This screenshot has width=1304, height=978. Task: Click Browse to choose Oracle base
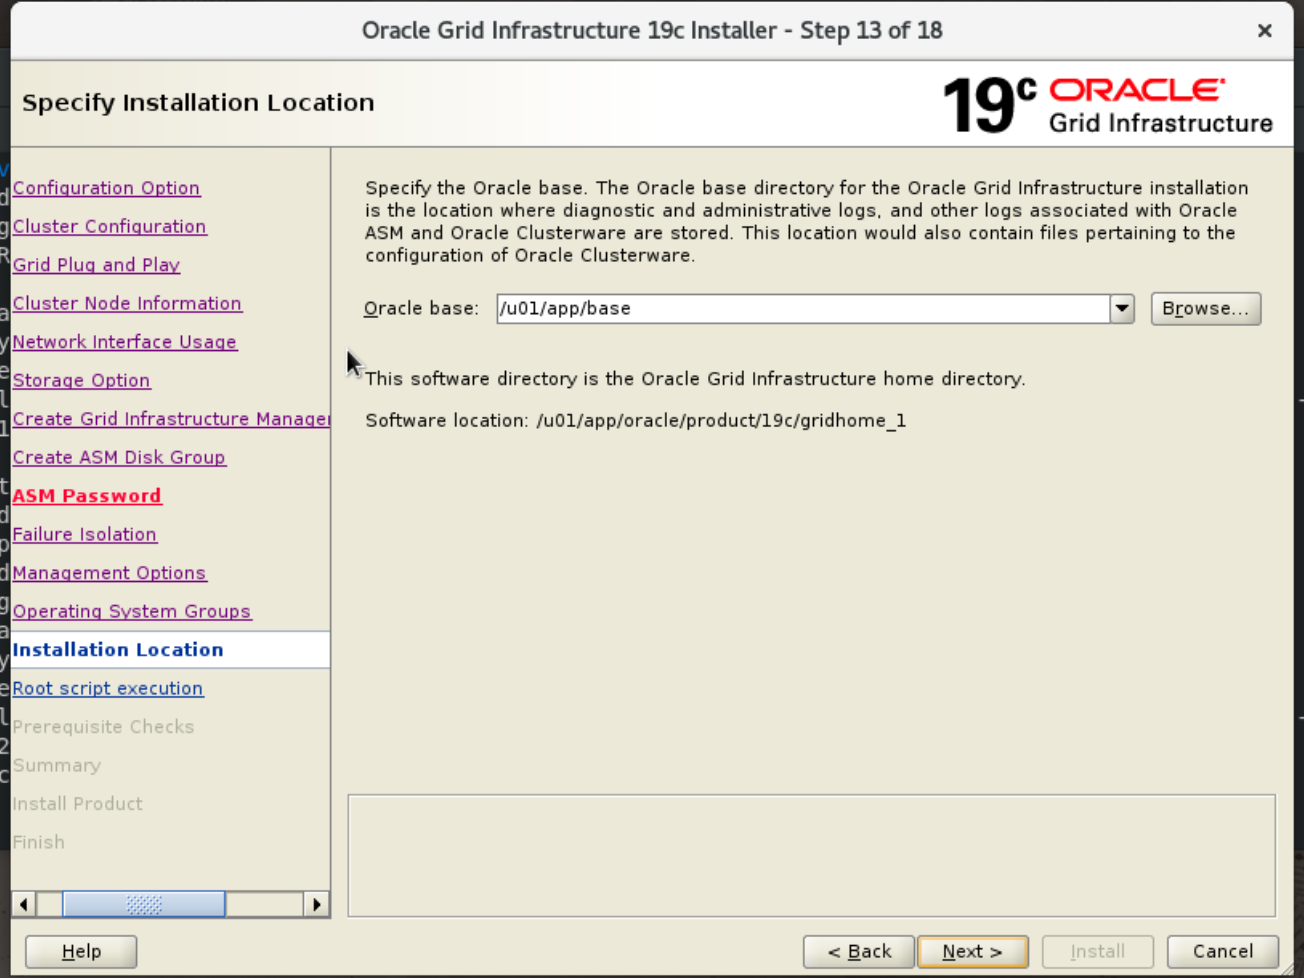(1205, 308)
